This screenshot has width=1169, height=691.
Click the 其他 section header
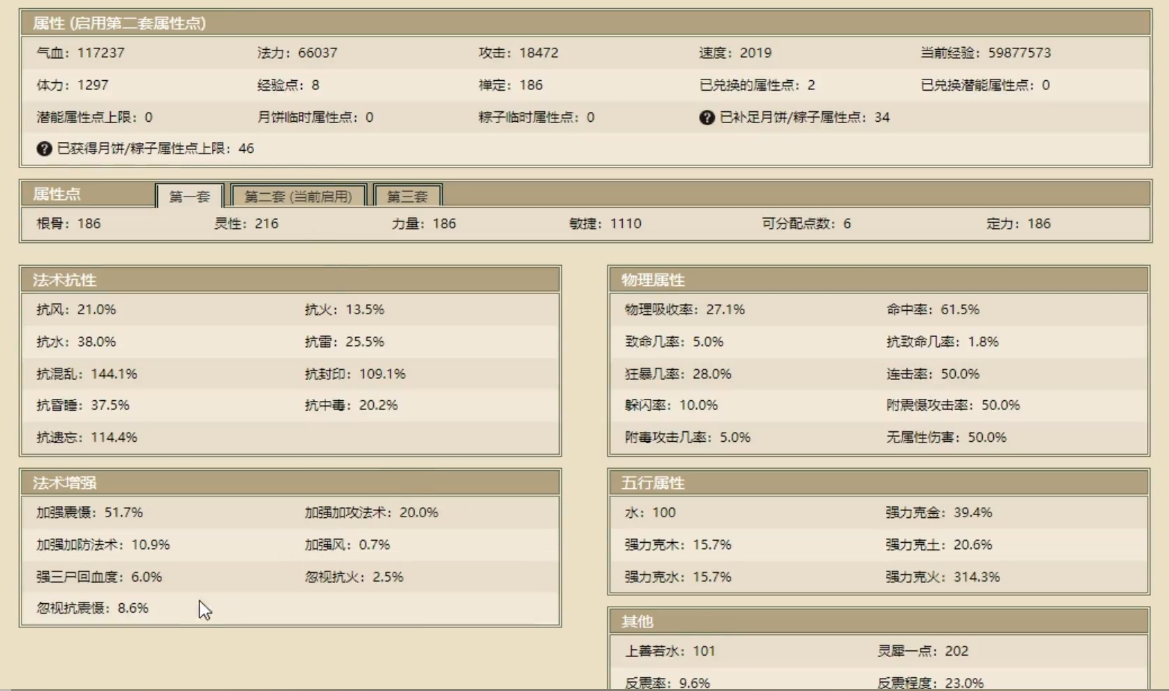click(x=638, y=621)
